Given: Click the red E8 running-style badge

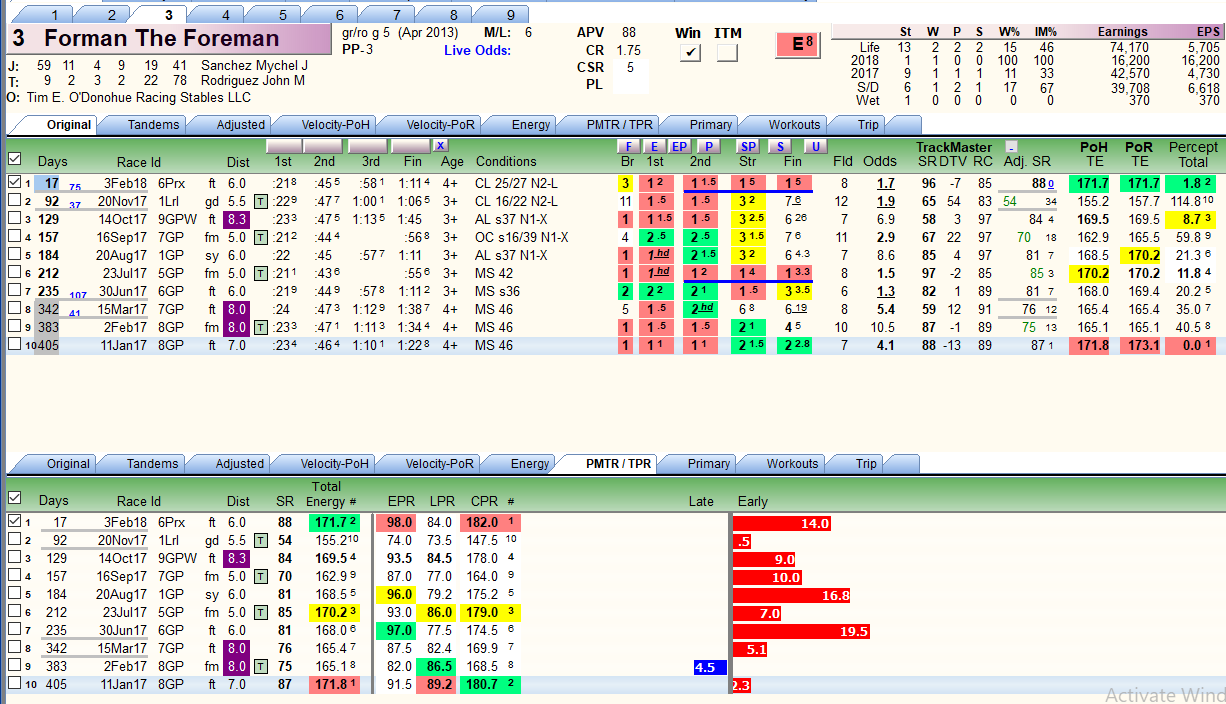Looking at the screenshot, I should point(798,44).
